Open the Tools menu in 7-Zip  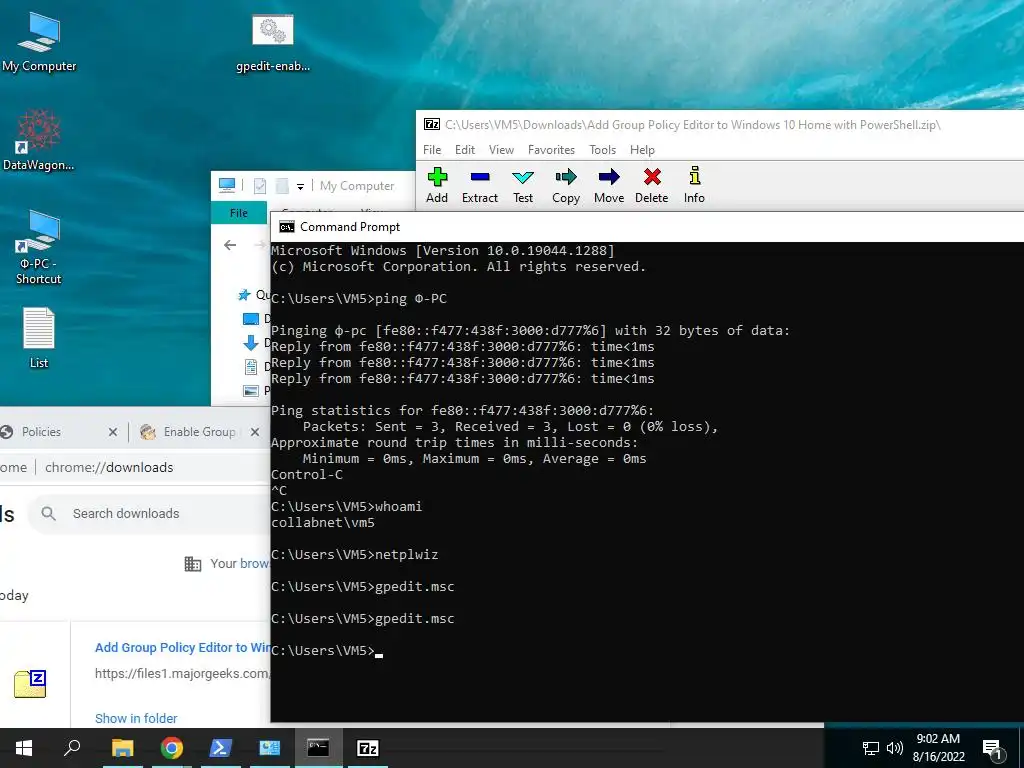tap(603, 150)
